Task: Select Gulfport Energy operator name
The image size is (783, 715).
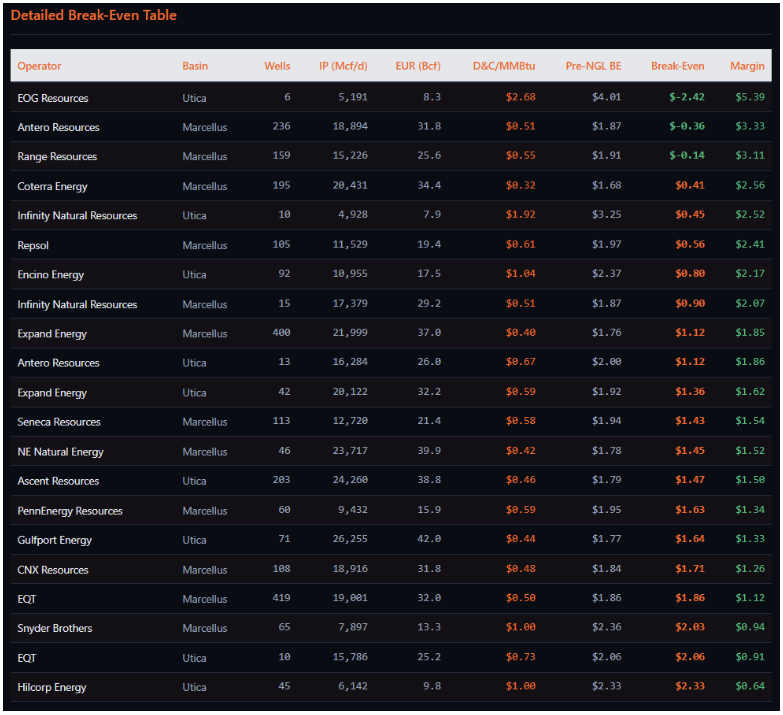Action: [x=55, y=541]
